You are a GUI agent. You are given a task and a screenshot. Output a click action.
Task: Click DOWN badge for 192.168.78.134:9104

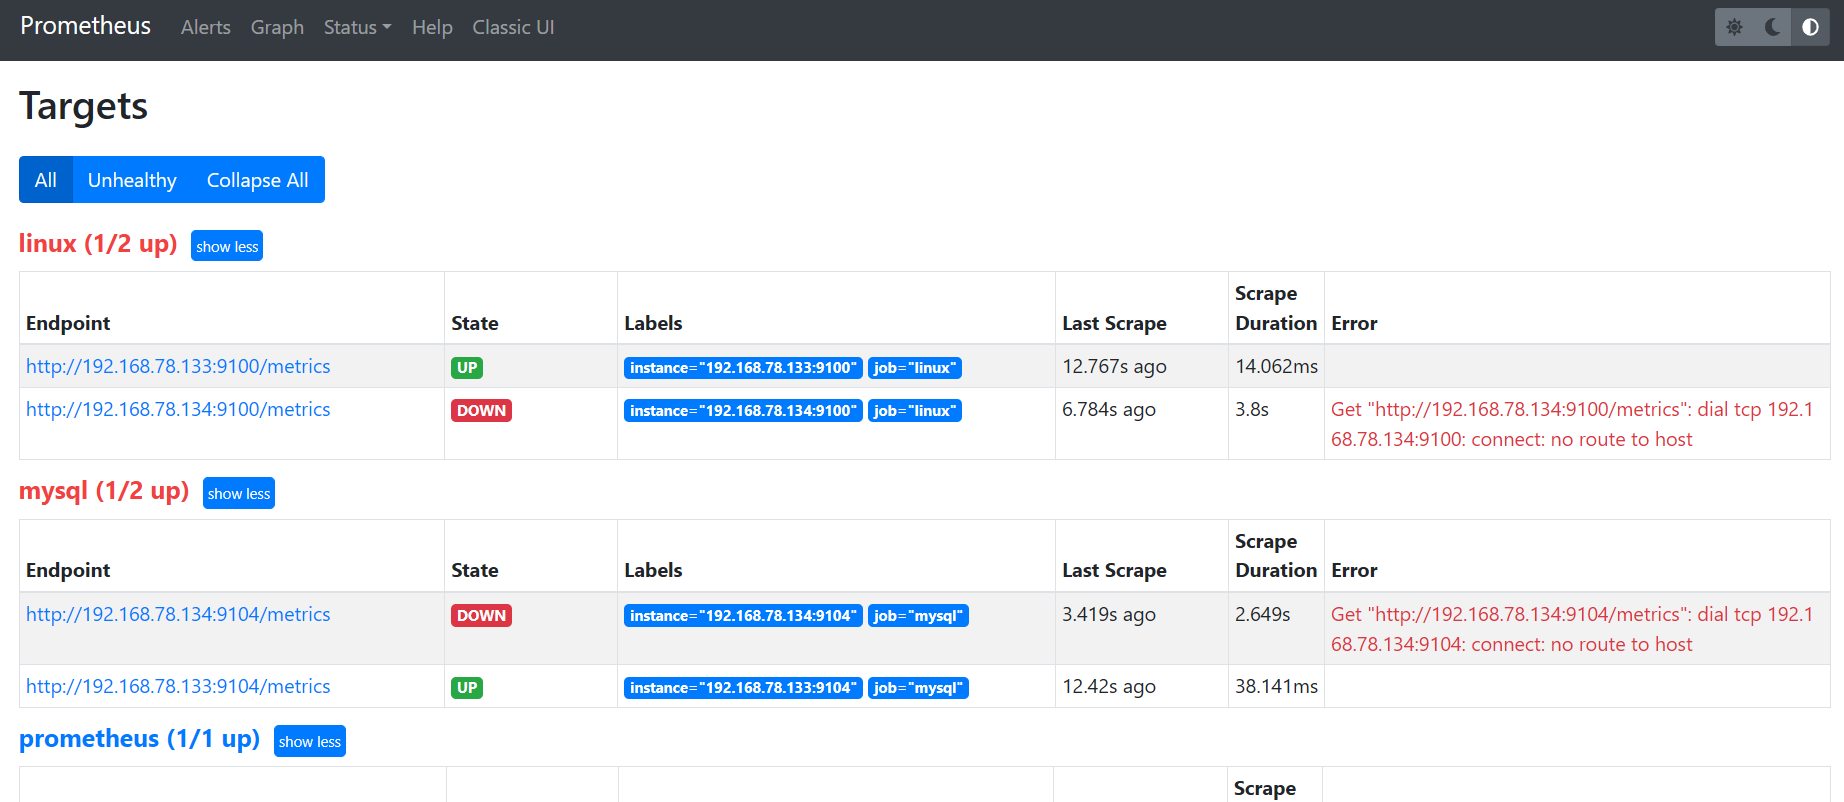[x=481, y=615]
